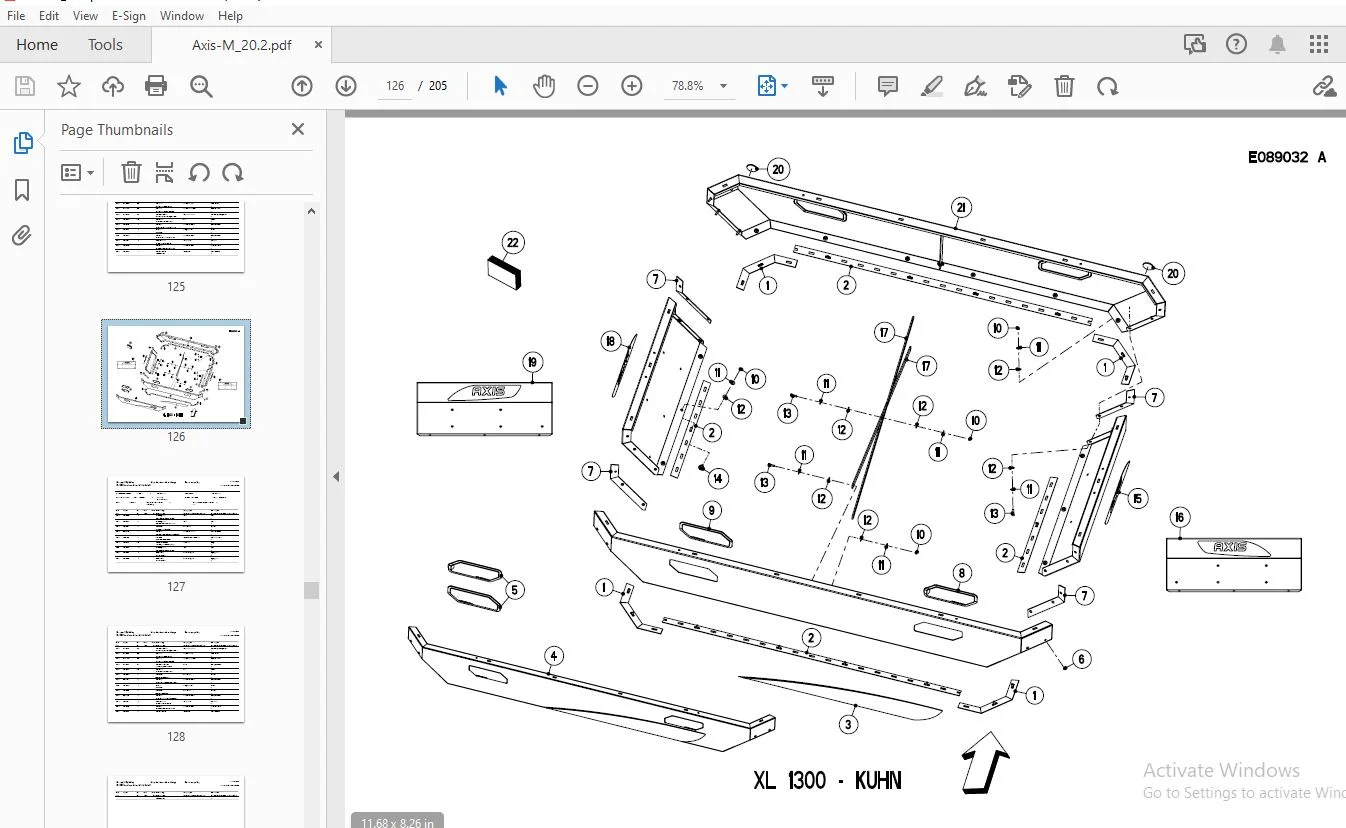Upload file to cloud icon

[x=113, y=86]
